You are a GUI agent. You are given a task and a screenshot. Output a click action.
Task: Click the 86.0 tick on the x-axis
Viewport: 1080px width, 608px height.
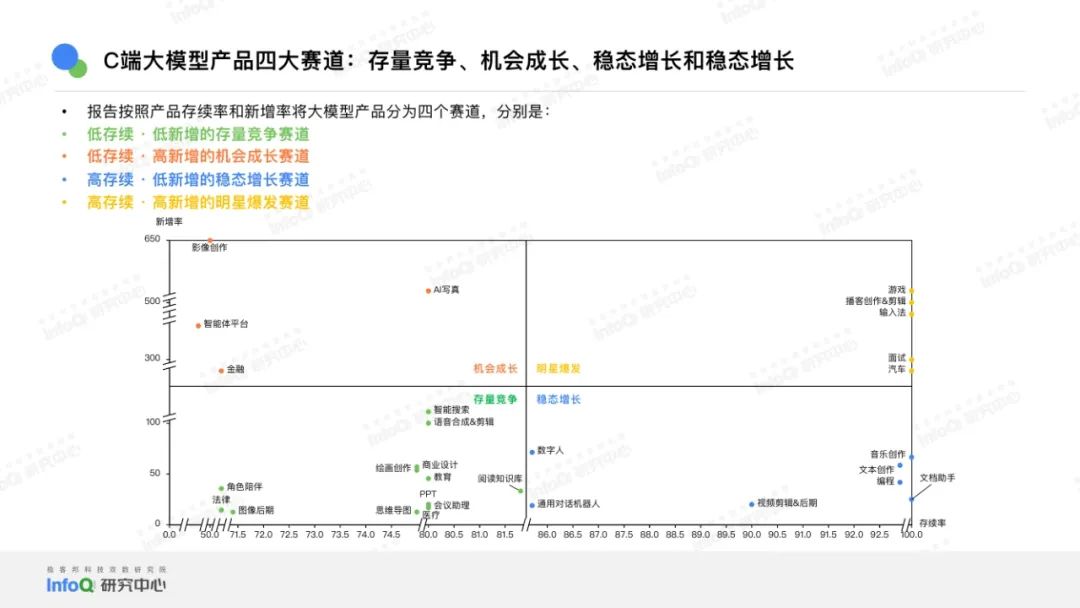click(x=547, y=534)
